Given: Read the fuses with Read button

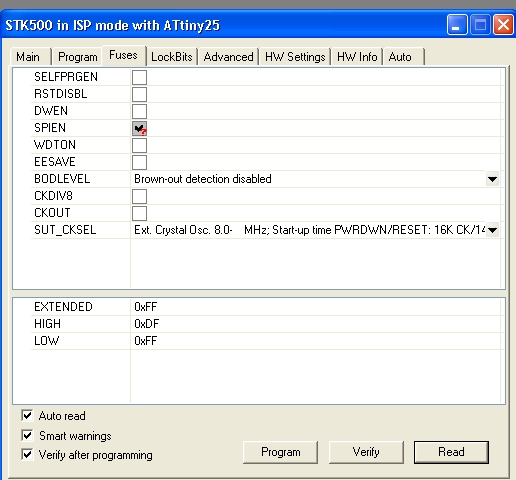Looking at the screenshot, I should click(451, 452).
